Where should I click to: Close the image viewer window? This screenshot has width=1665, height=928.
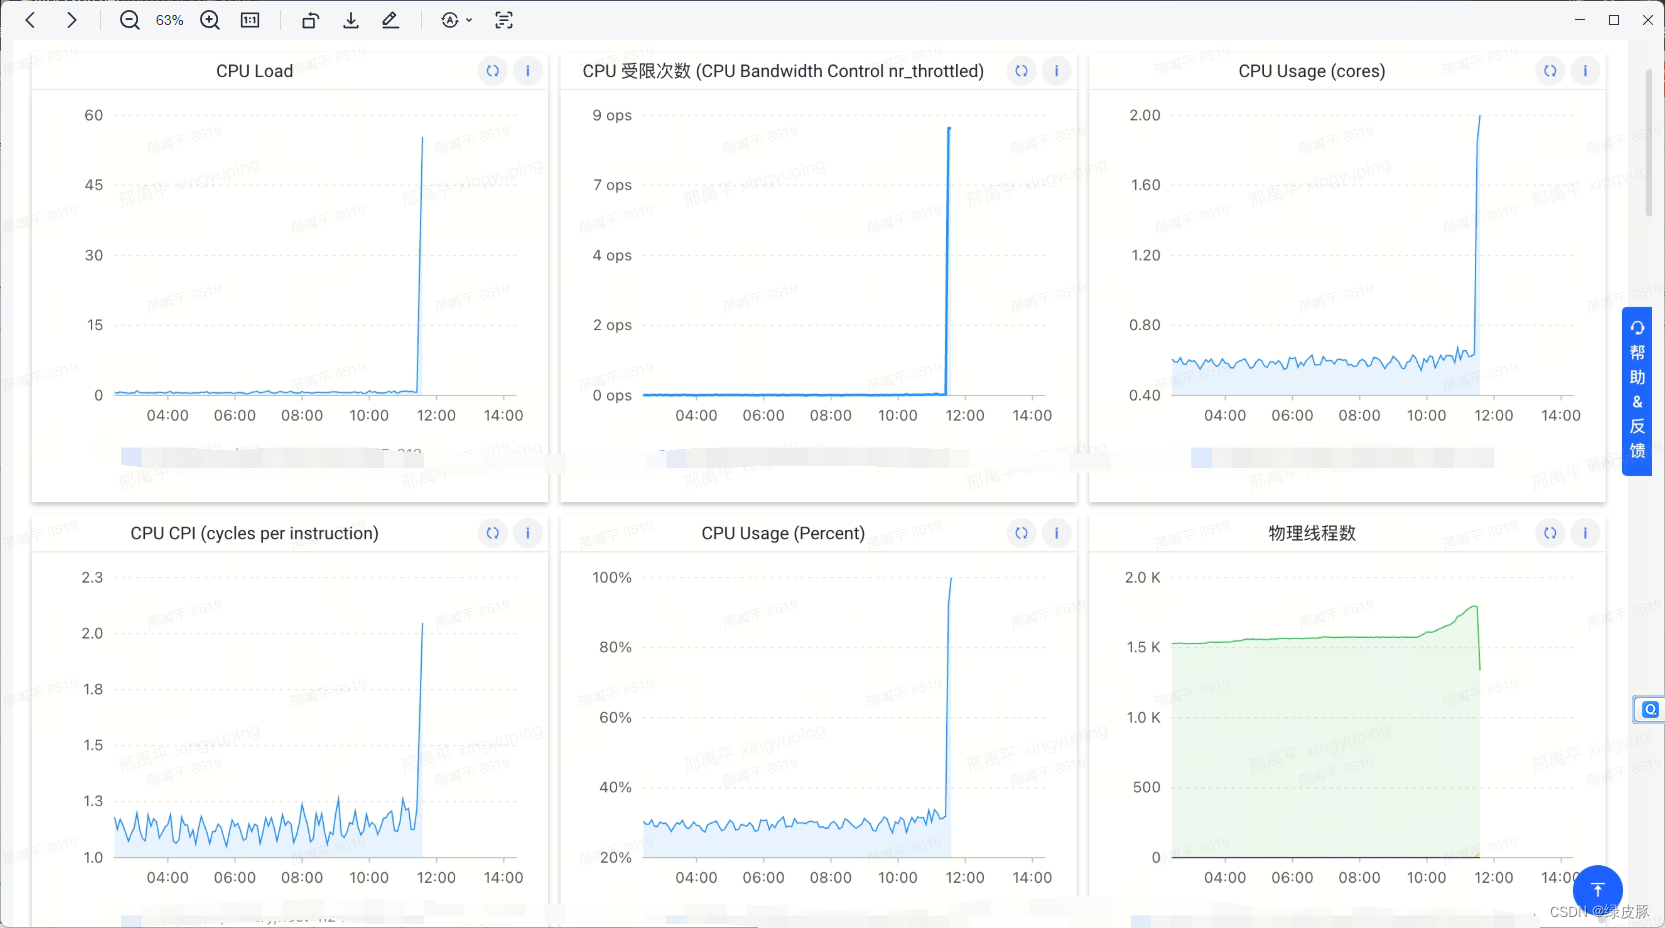(1648, 20)
